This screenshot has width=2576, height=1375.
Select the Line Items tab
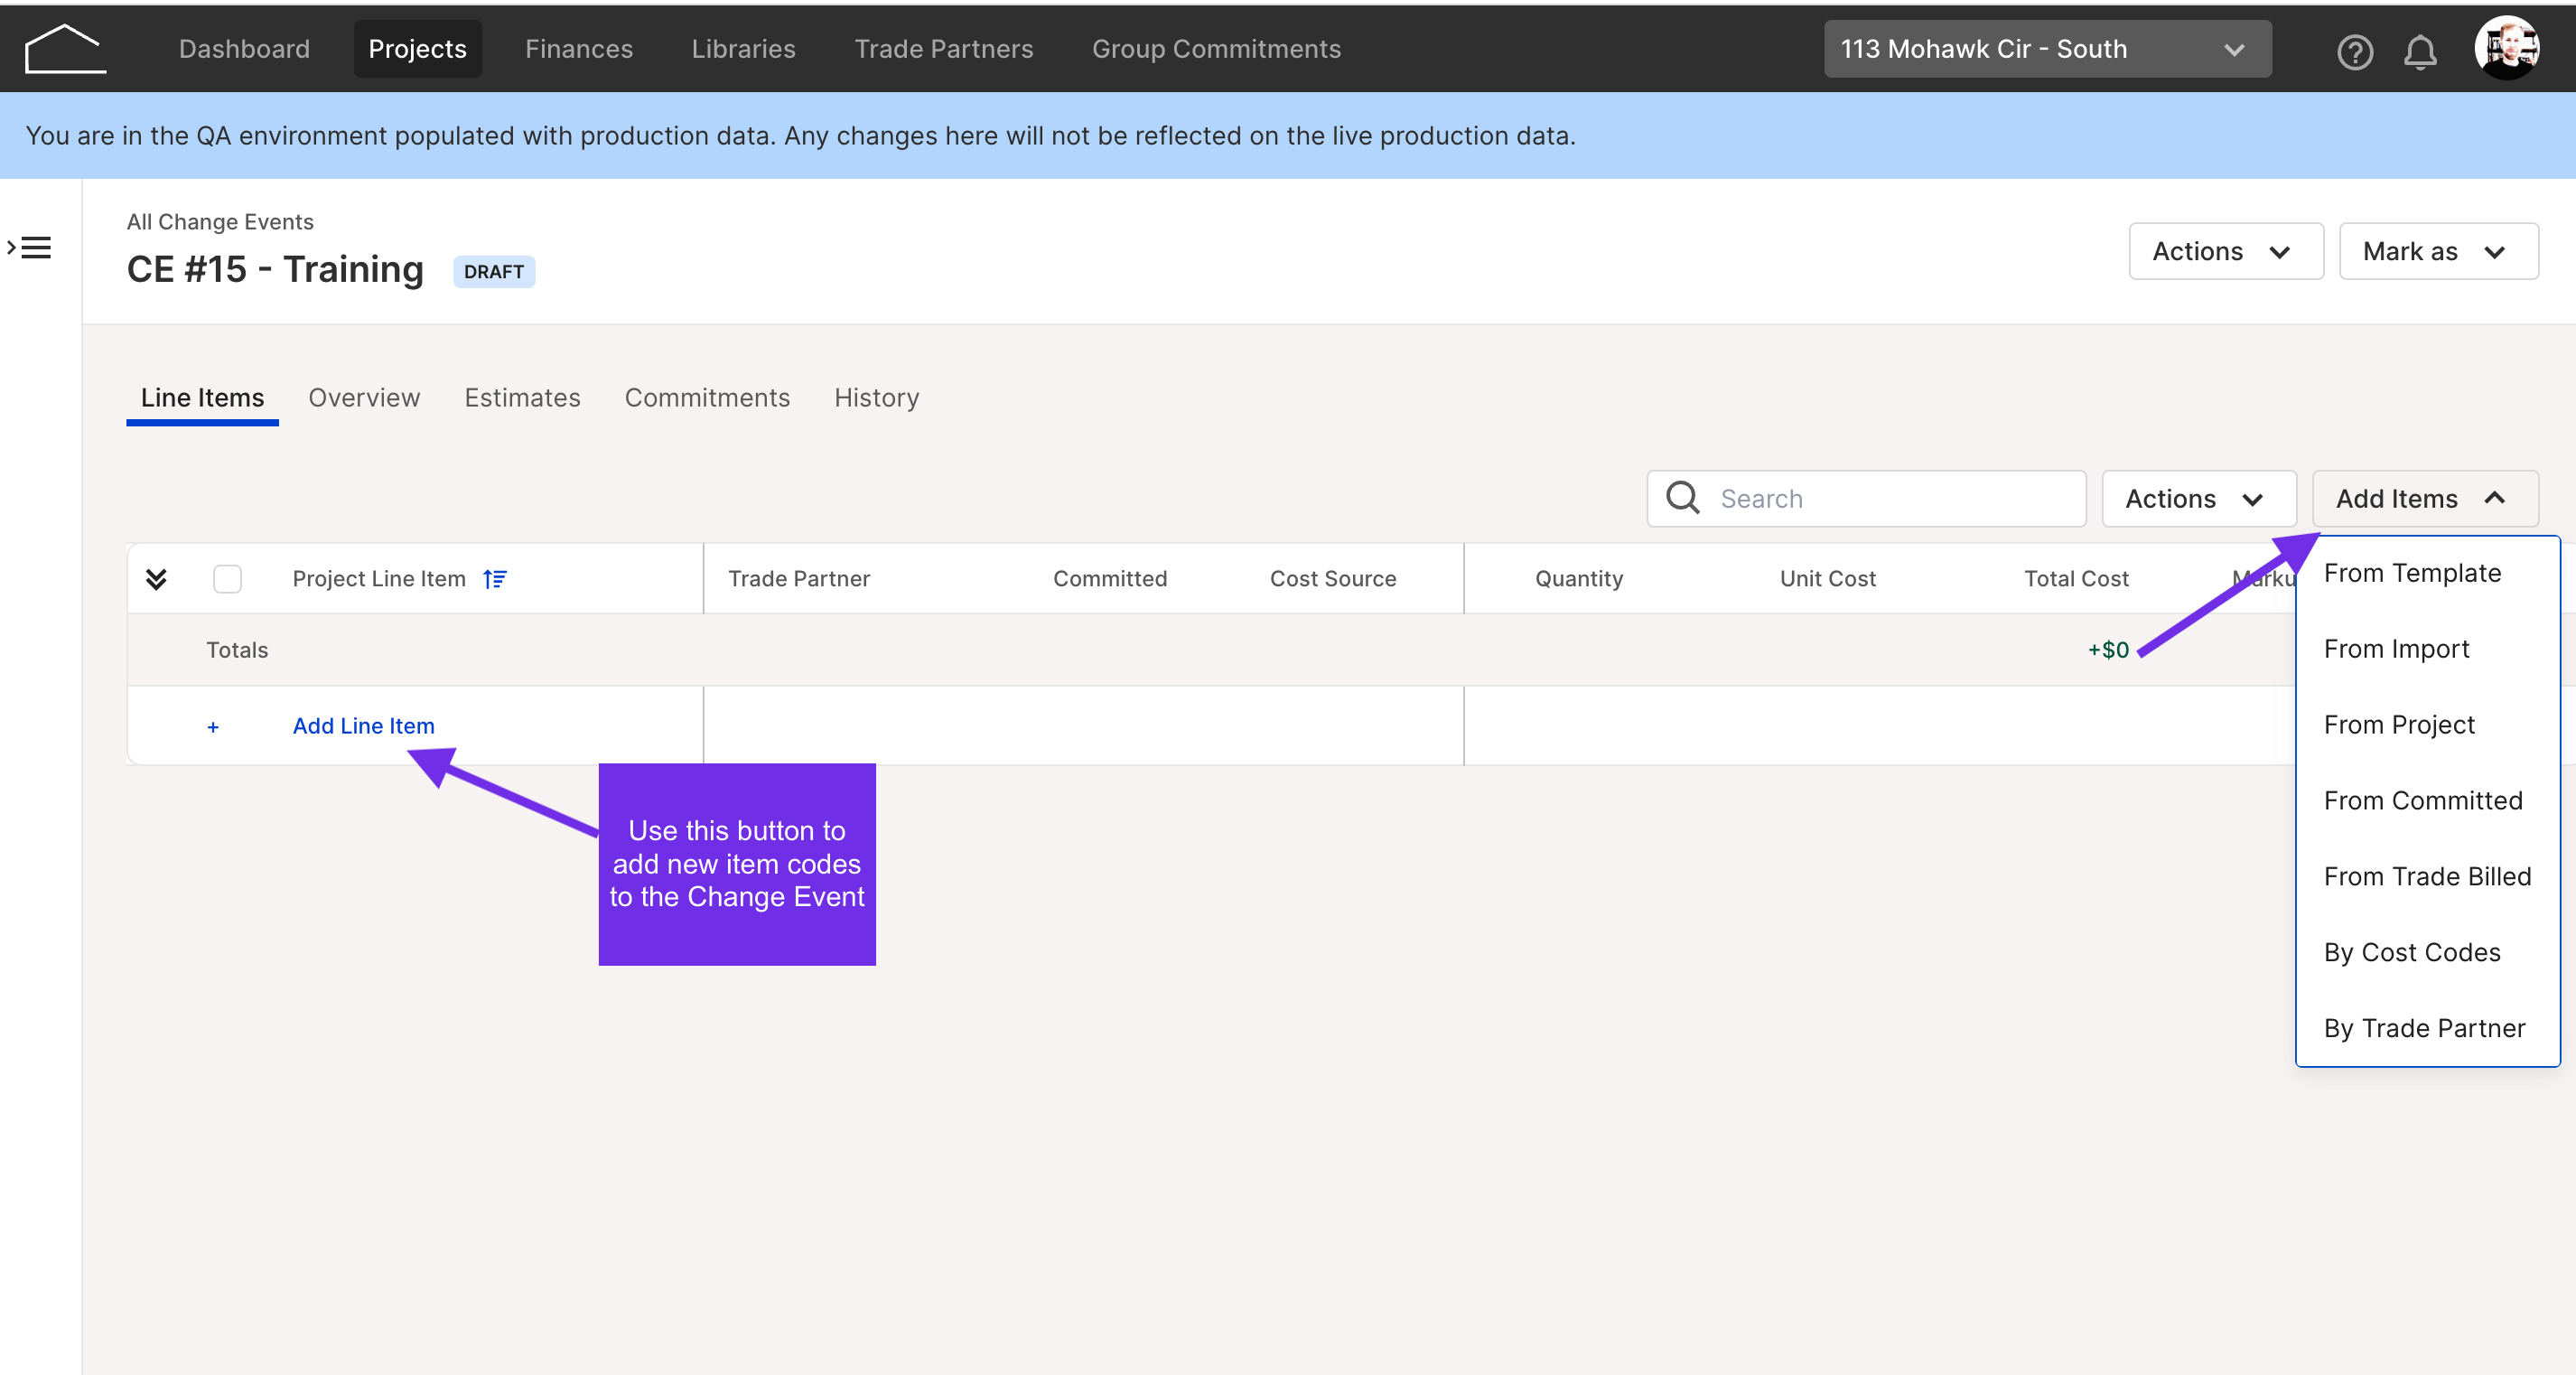(x=202, y=398)
